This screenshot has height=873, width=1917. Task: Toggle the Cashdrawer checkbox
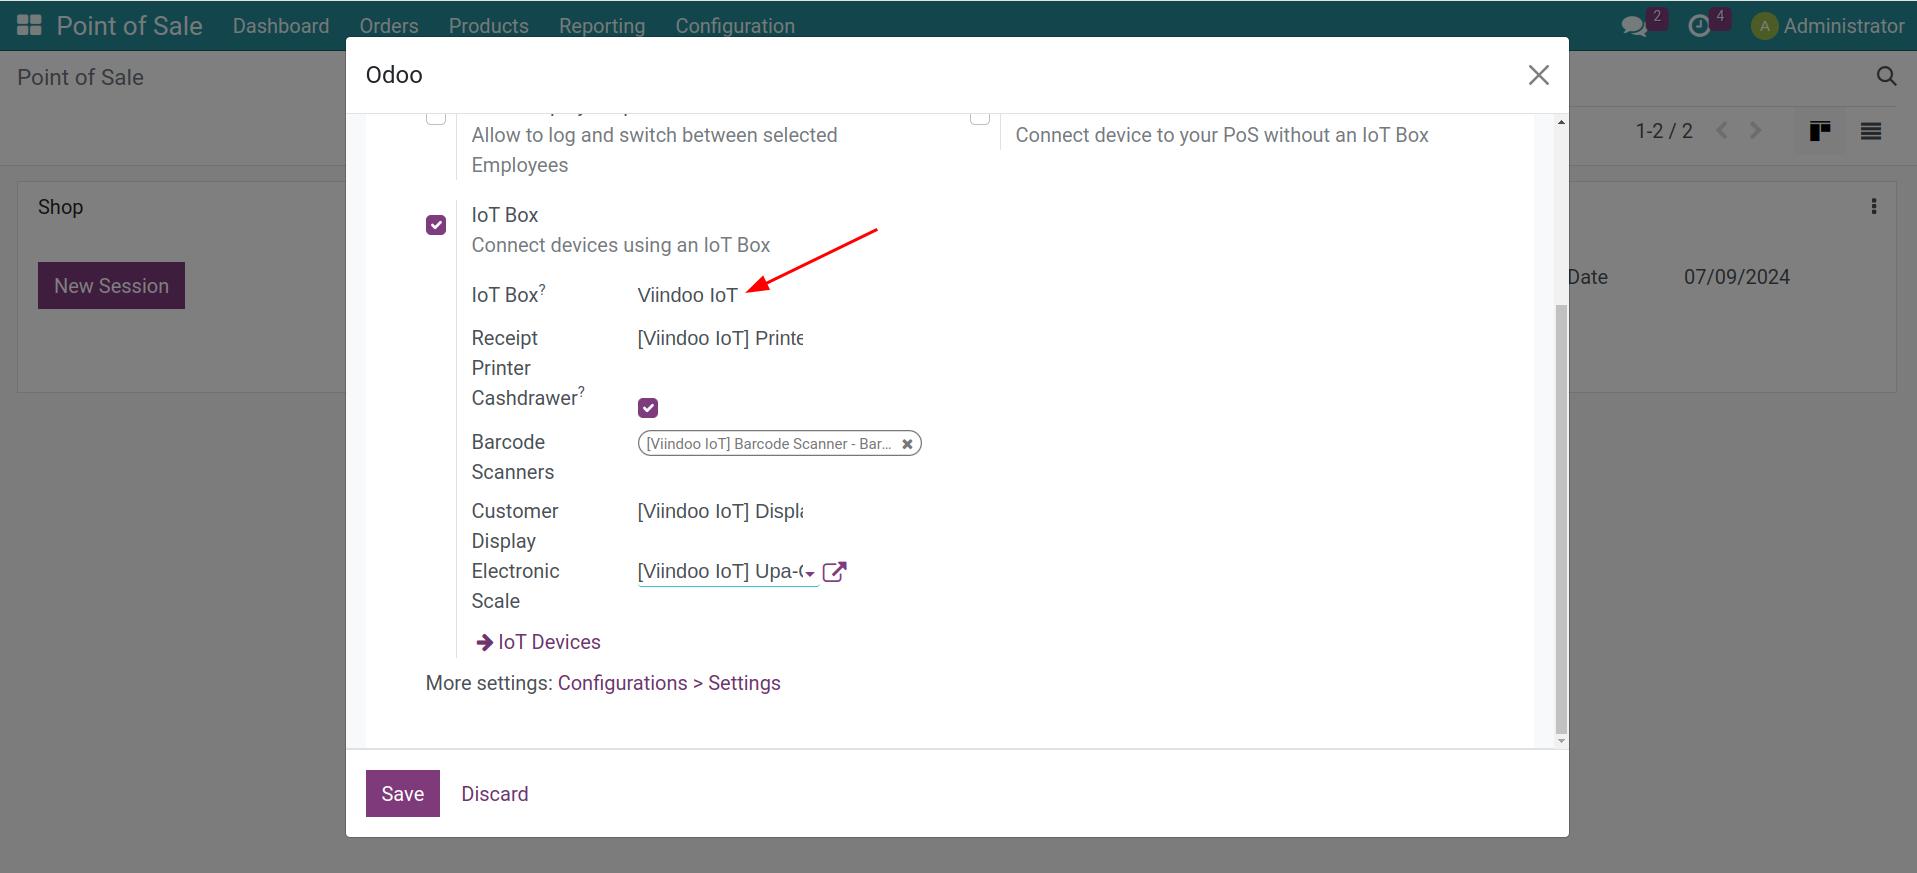(x=648, y=408)
